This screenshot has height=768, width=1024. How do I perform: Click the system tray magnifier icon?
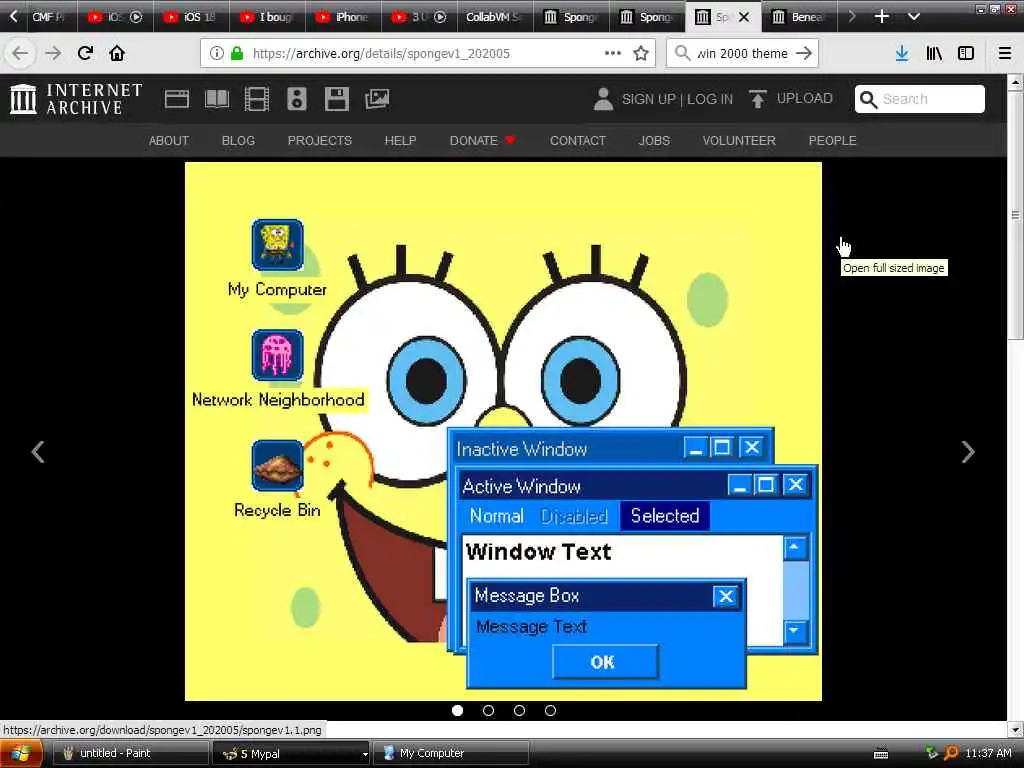[x=951, y=754]
